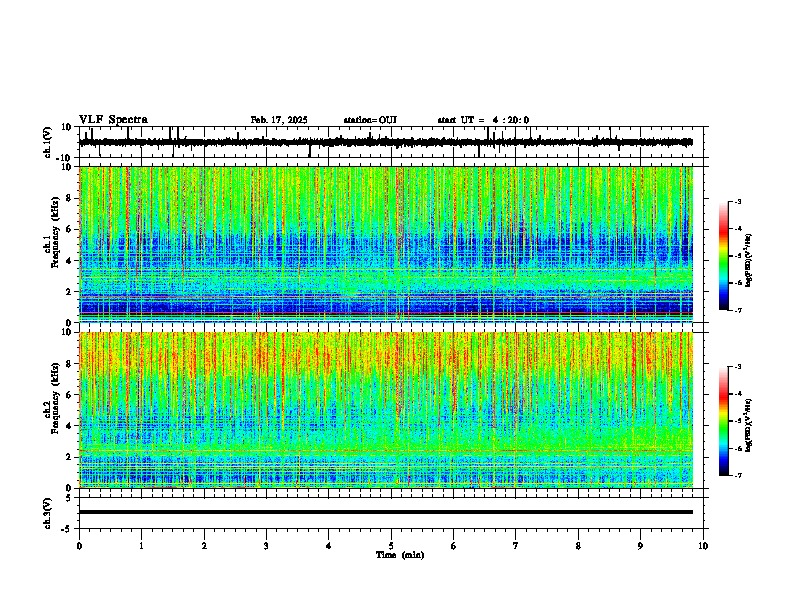The width and height of the screenshot is (792, 612).
Task: Click time axis tick label "1"
Action: (x=141, y=546)
